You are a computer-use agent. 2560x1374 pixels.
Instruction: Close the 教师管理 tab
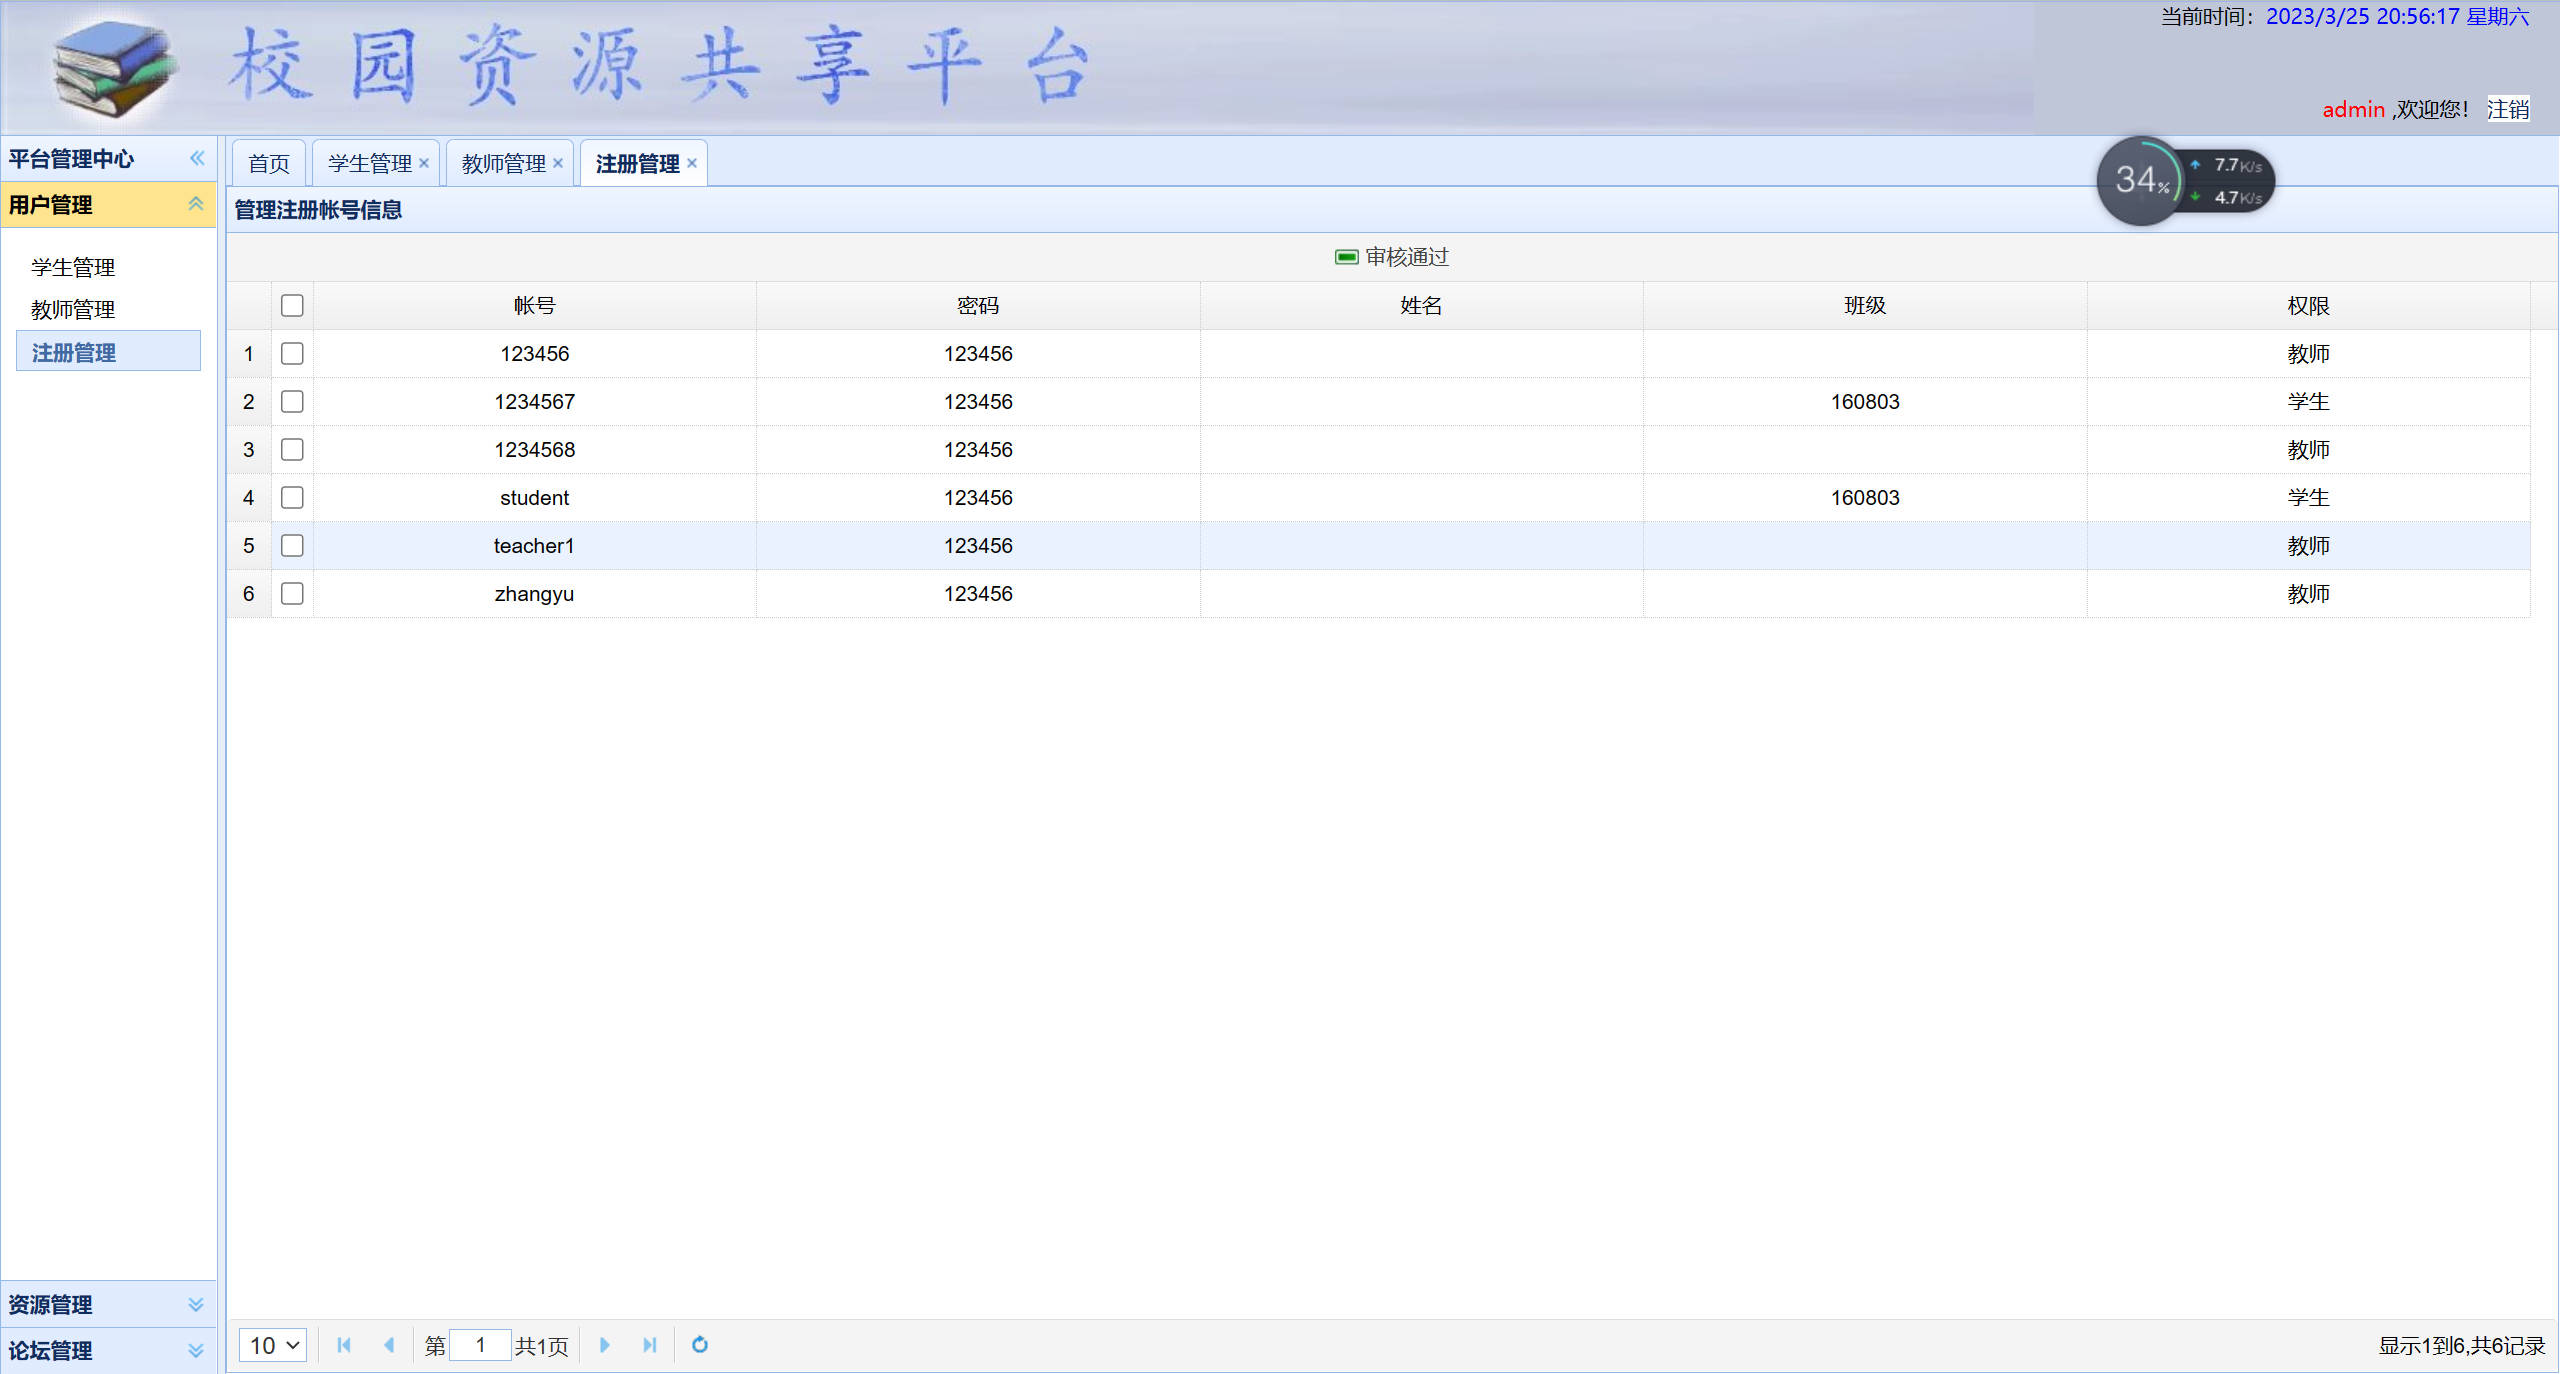558,163
